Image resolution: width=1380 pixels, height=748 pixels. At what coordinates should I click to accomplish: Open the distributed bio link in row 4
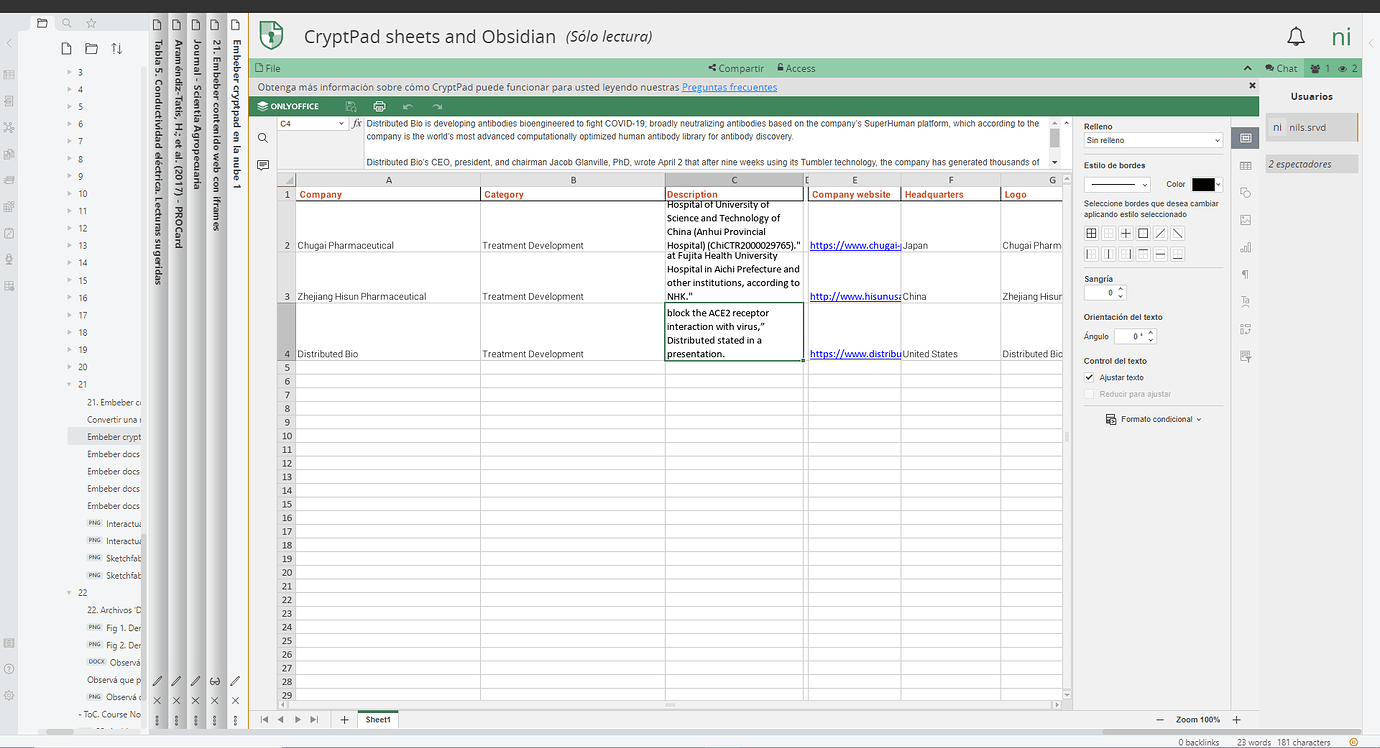pos(855,354)
